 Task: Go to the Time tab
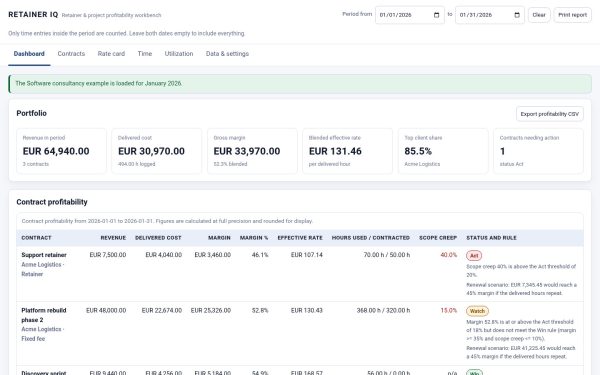pos(145,54)
